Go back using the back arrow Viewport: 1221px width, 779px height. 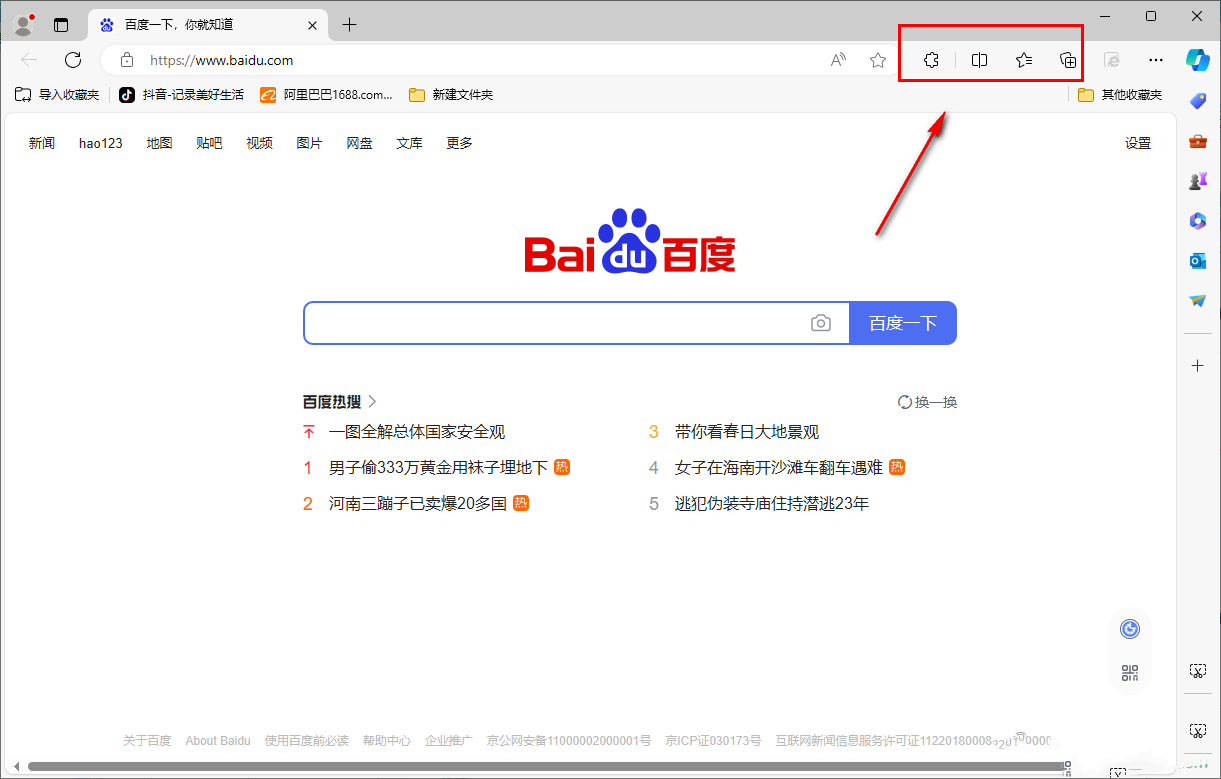[29, 60]
